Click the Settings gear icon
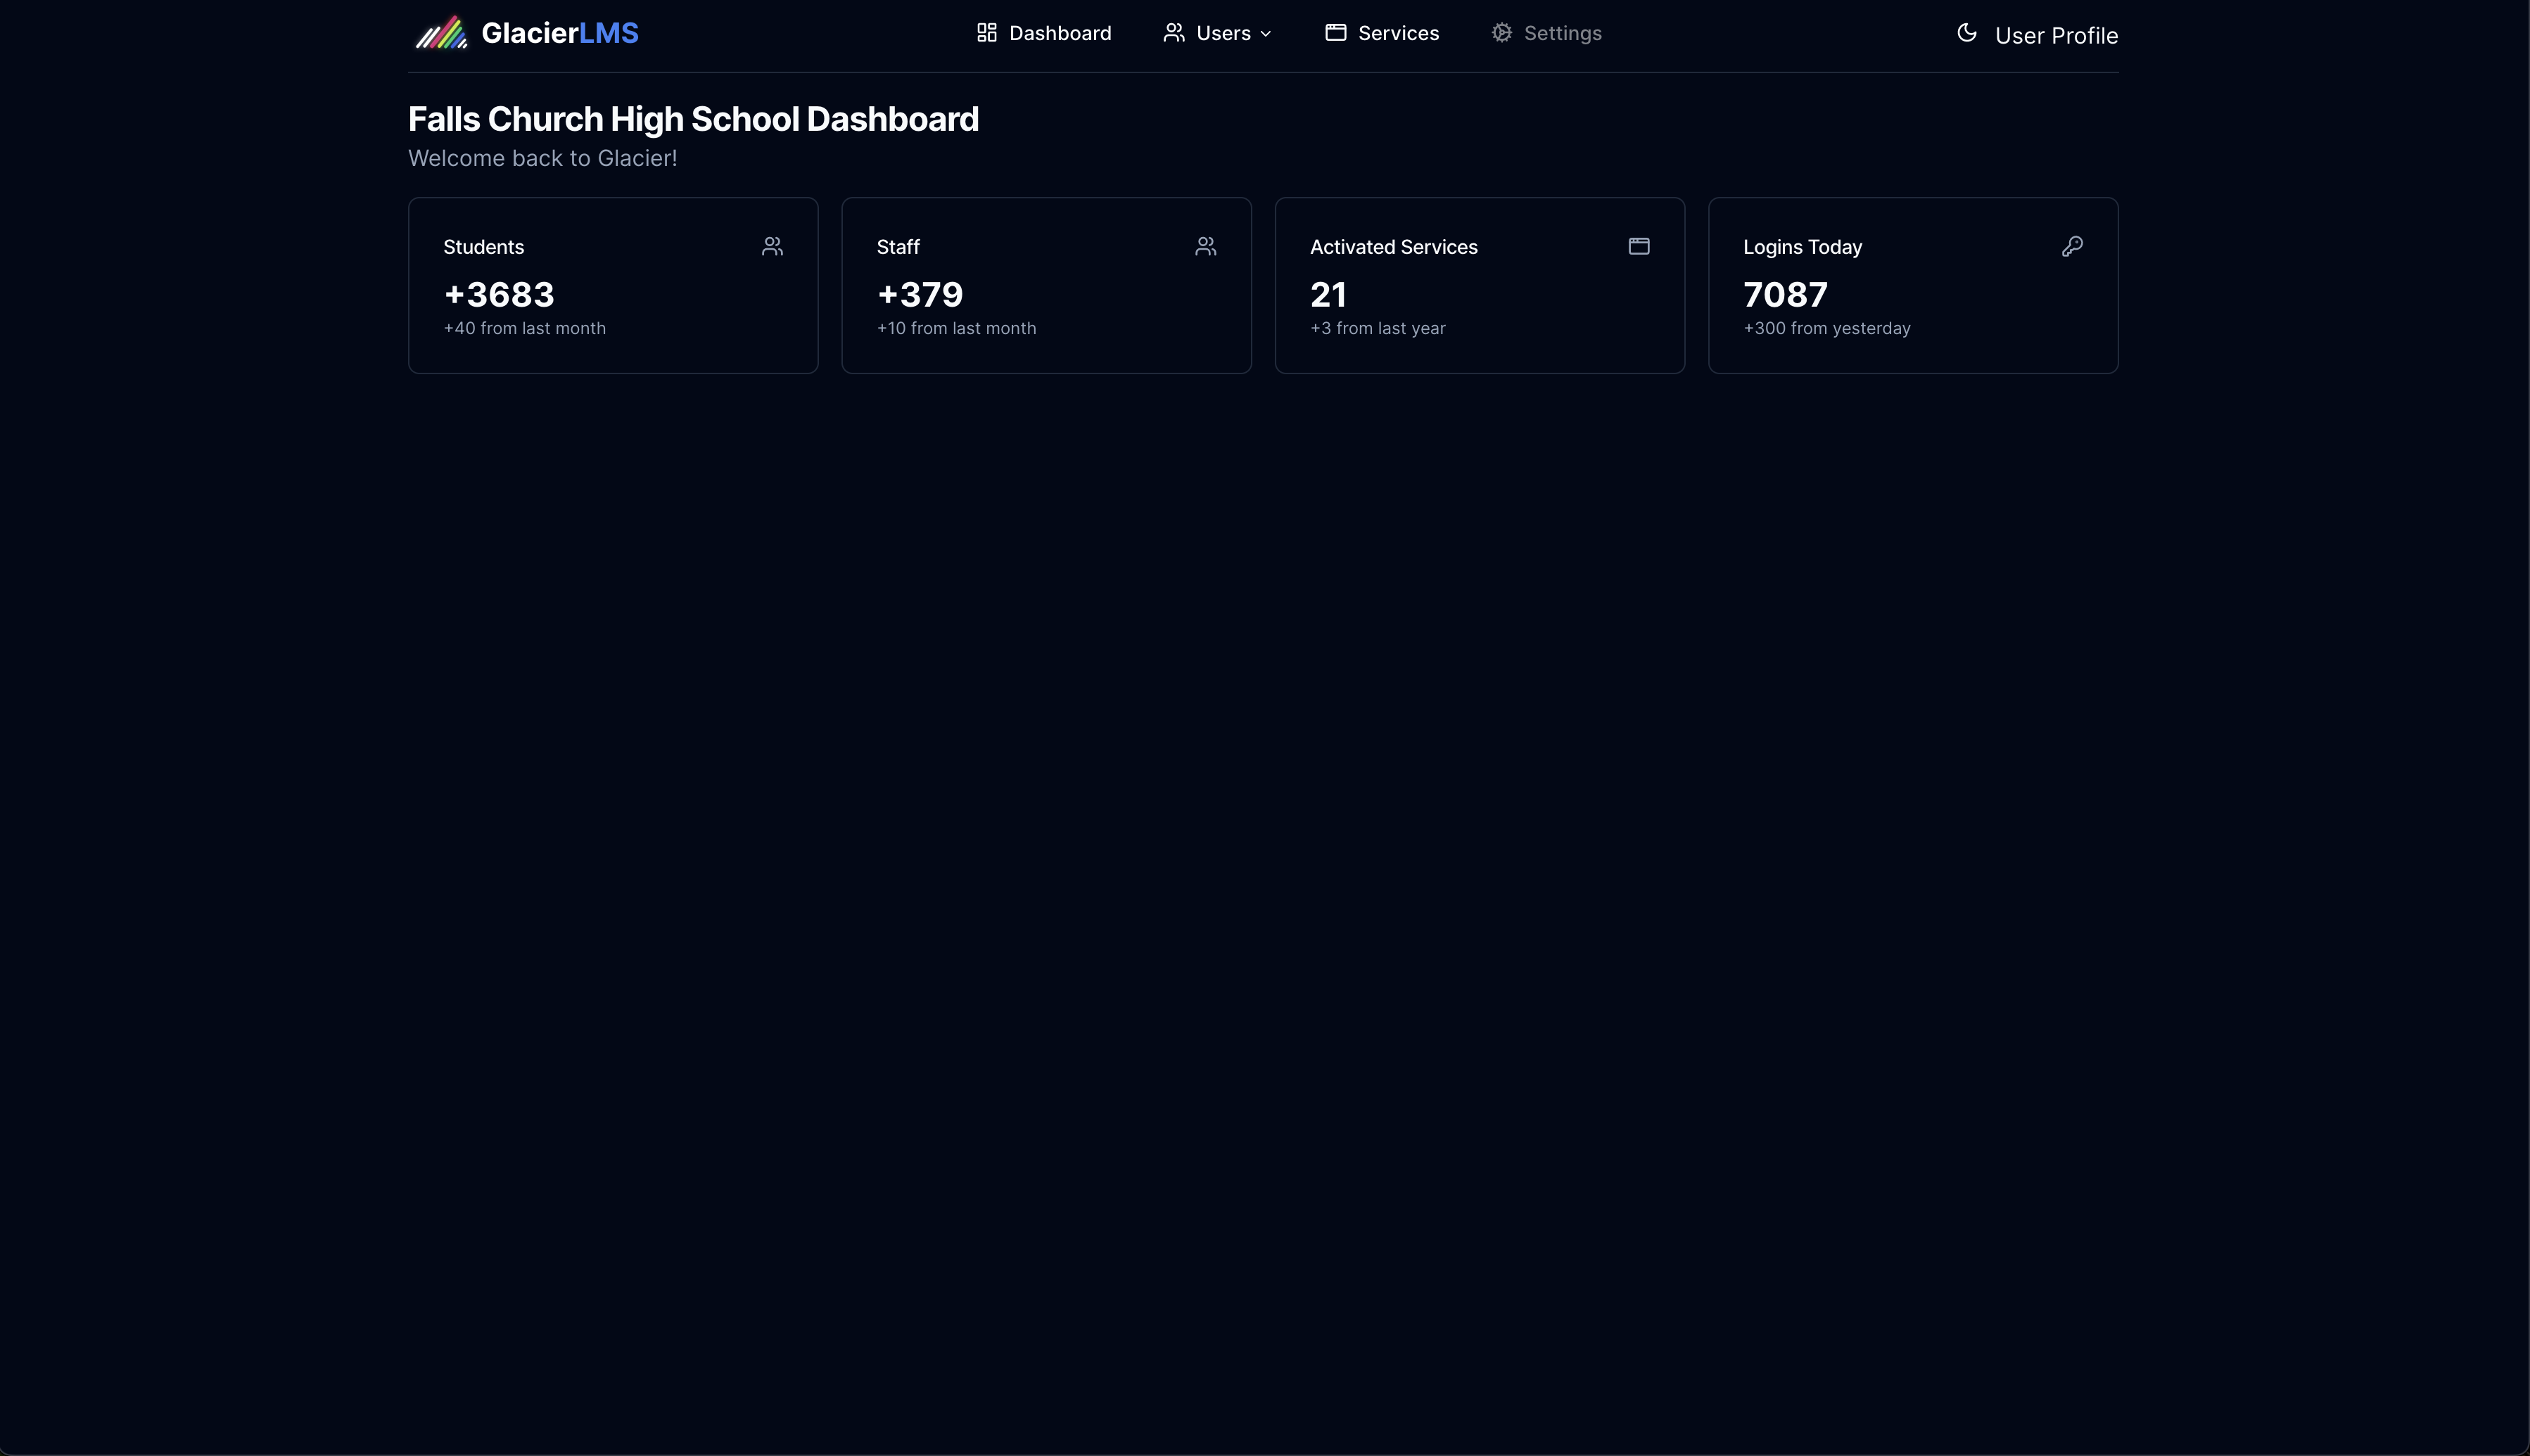2530x1456 pixels. point(1501,33)
